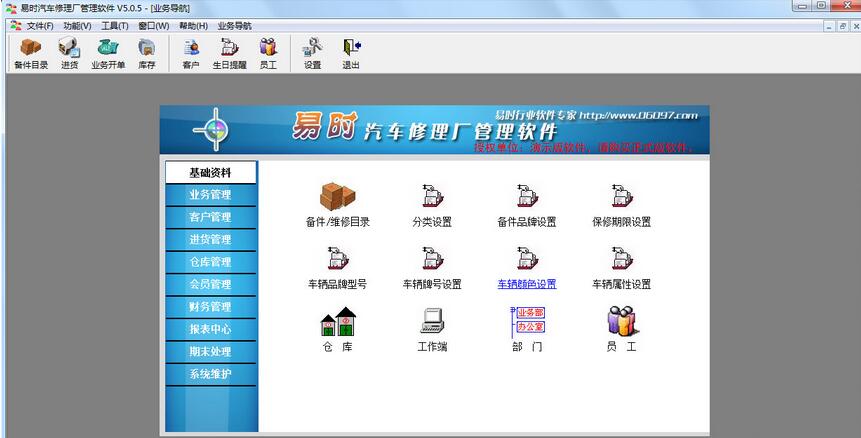861x438 pixels.
Task: Open 生日提醒 toolbar icon
Action: tap(230, 54)
